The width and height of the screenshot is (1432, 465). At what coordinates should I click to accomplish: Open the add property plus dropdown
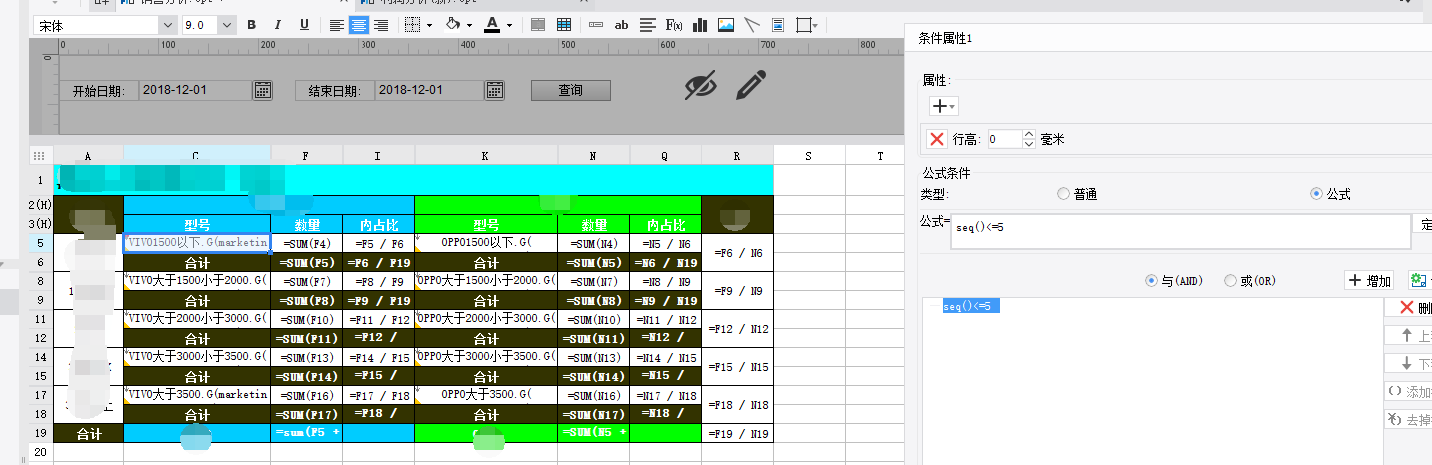pos(944,105)
